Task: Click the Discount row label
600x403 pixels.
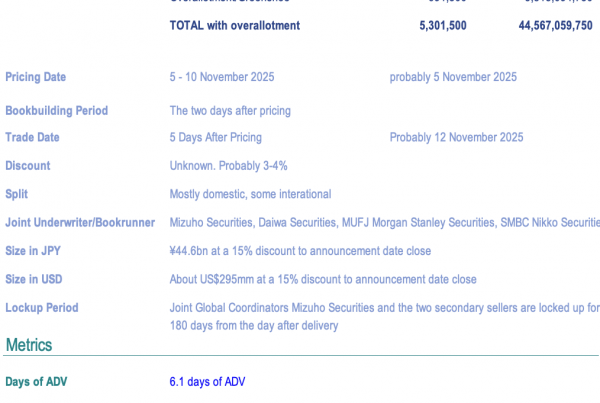Action: [x=27, y=166]
